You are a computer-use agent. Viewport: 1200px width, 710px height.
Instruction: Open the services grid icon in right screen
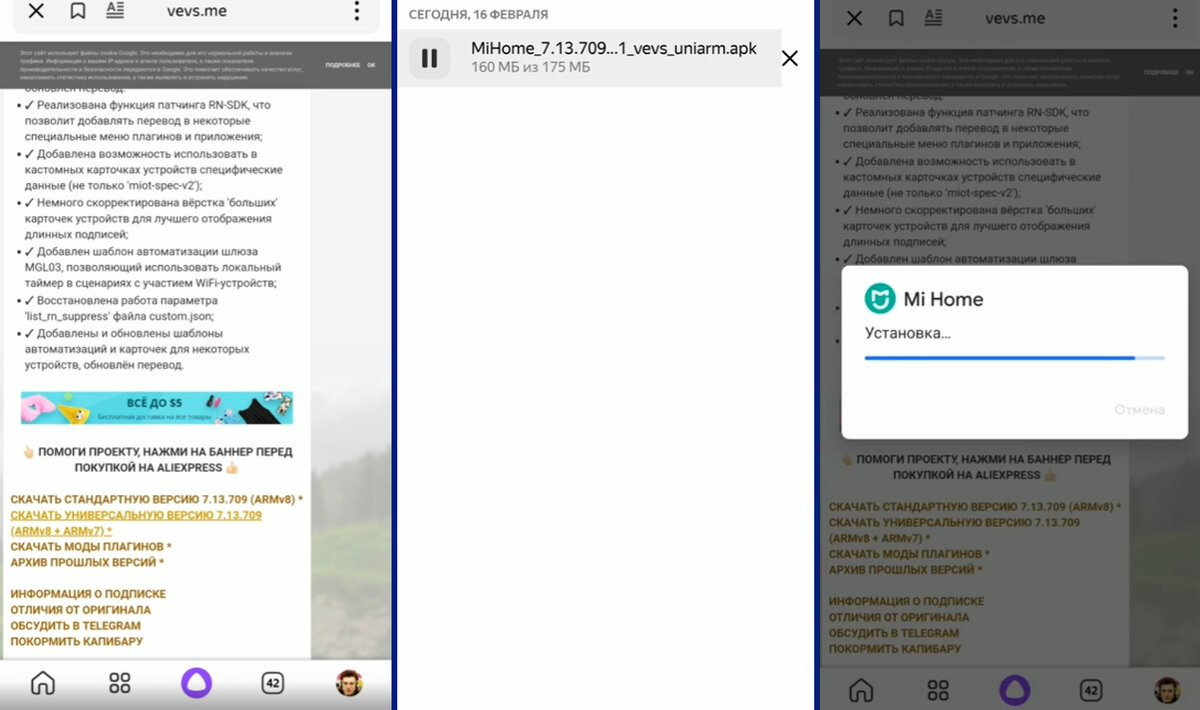(x=938, y=690)
